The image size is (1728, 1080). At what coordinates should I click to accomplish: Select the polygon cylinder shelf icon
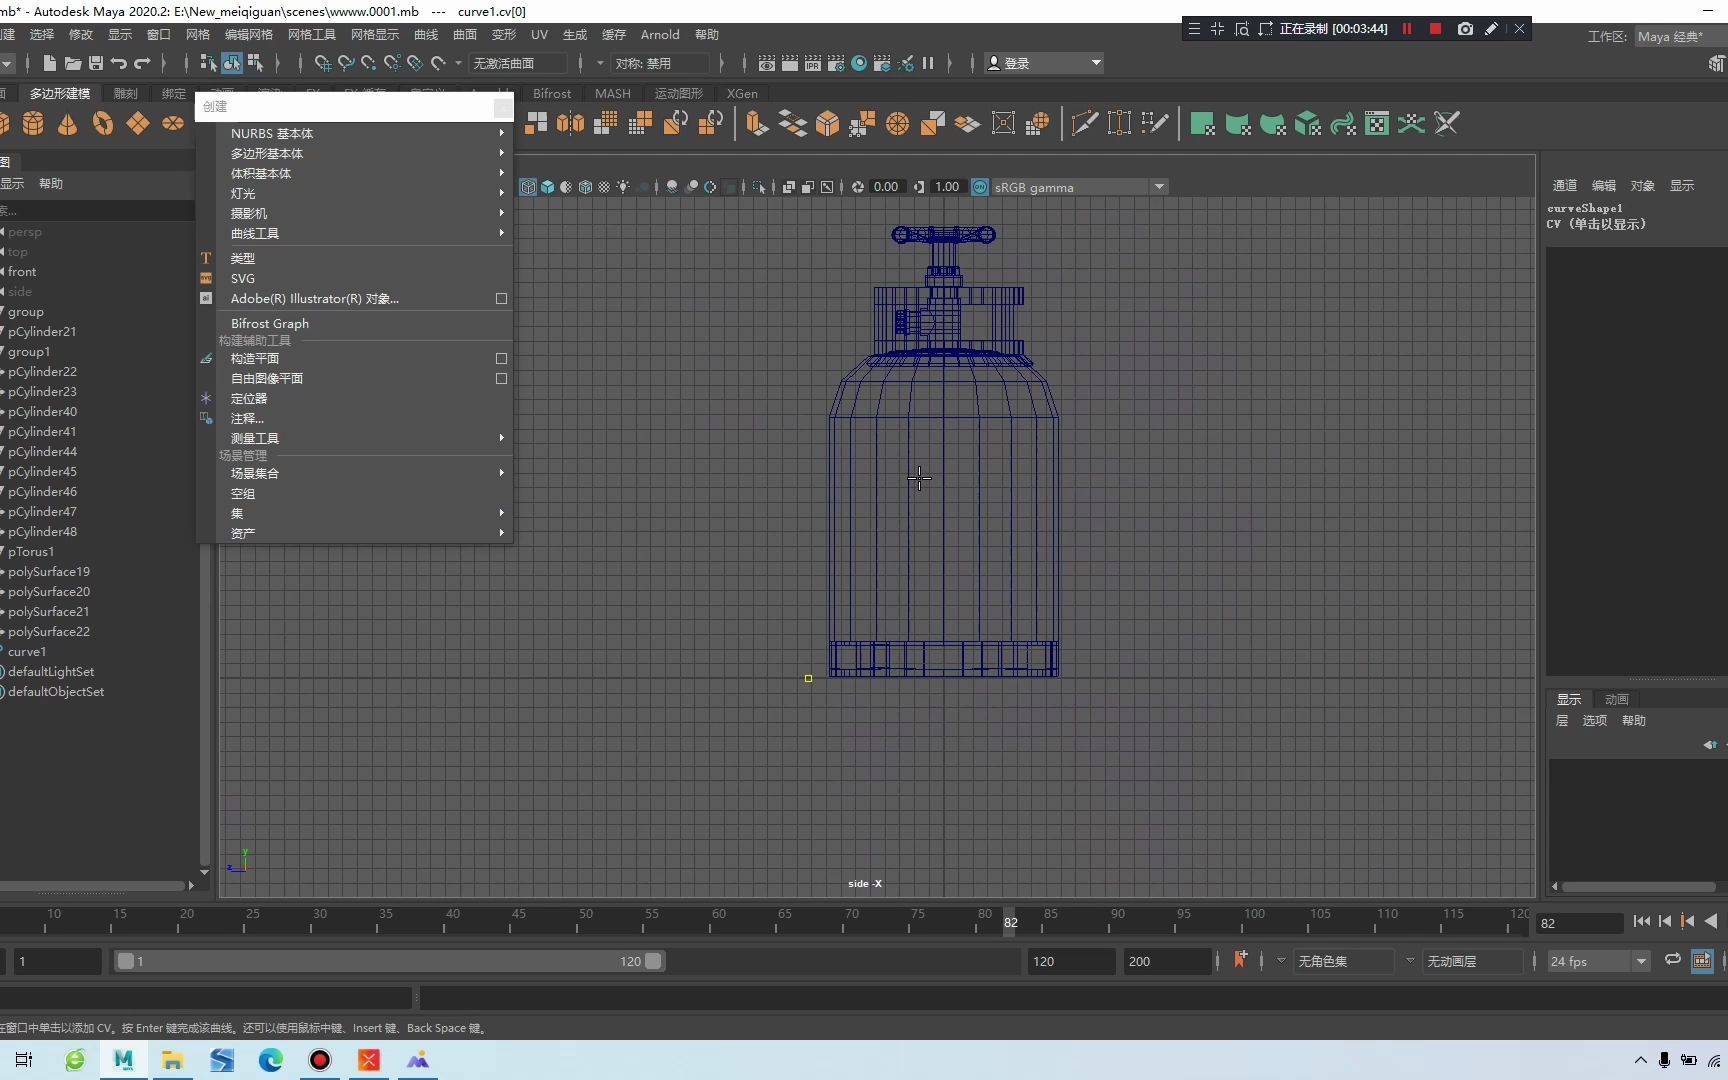tap(33, 123)
